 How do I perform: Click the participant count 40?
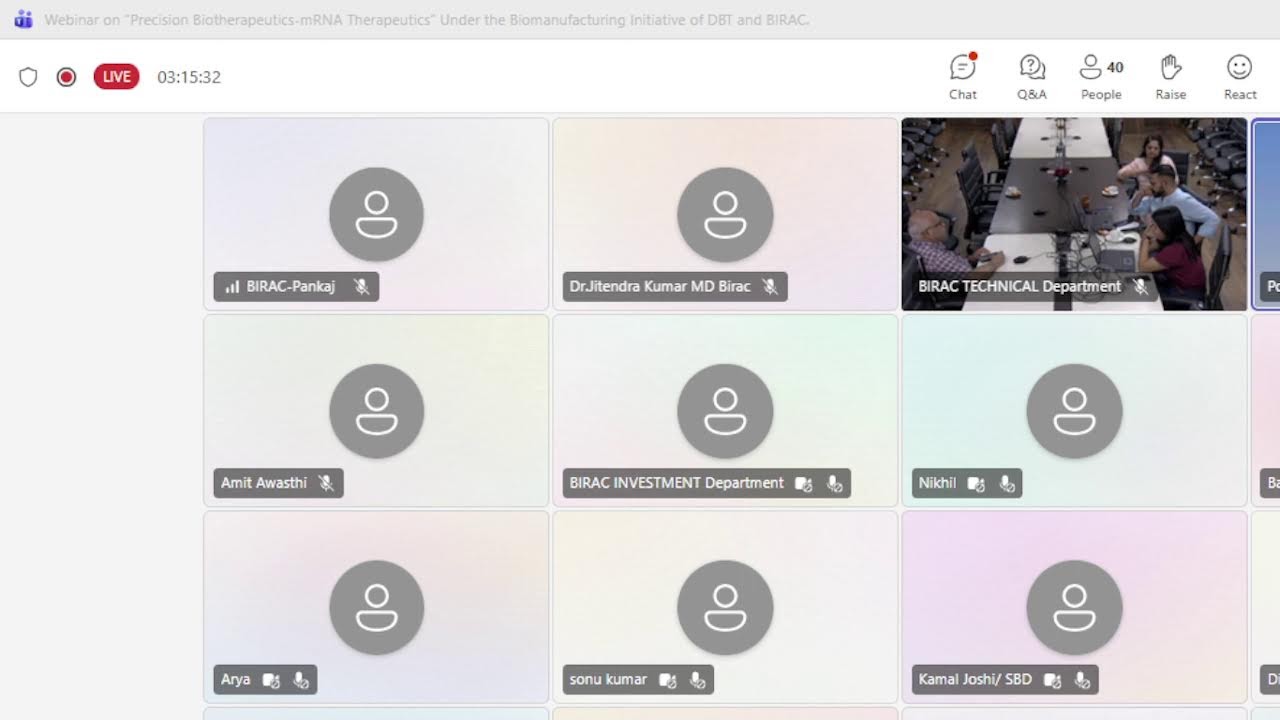[x=1115, y=68]
